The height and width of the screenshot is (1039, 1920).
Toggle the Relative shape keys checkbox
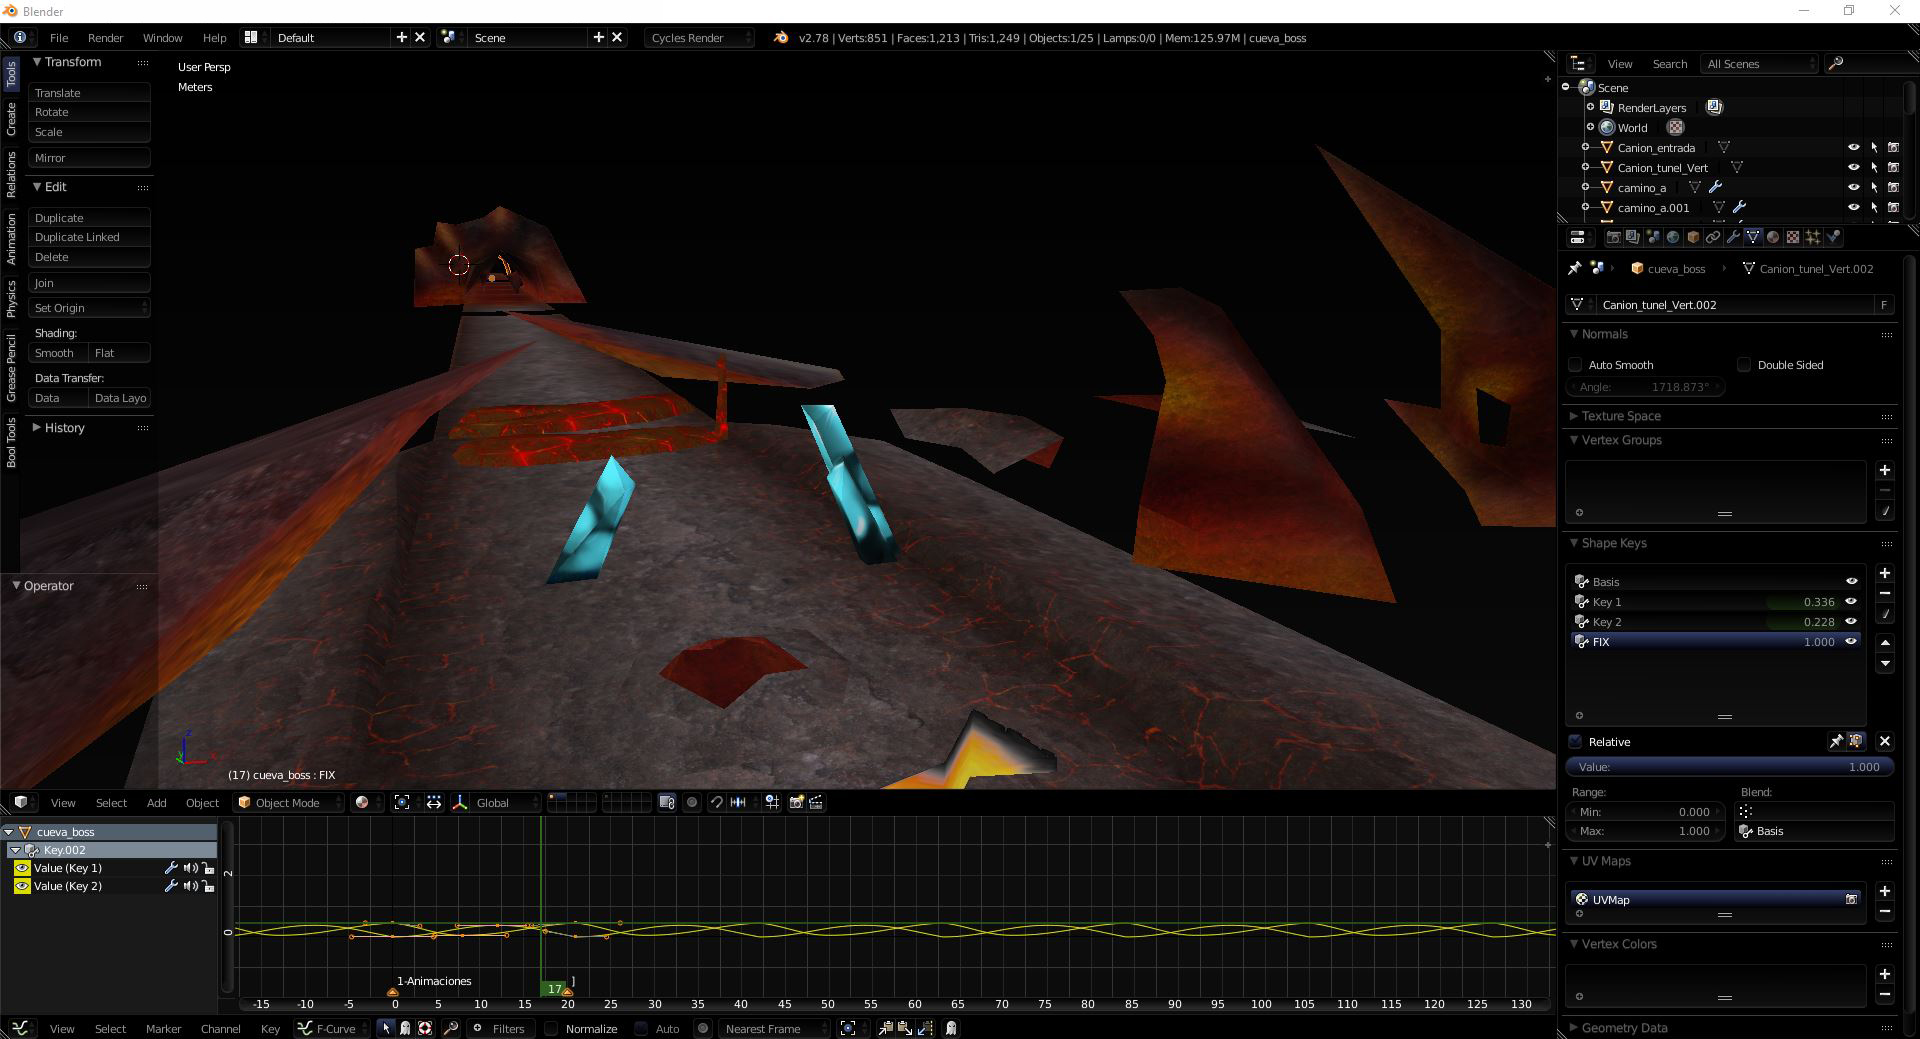point(1576,742)
